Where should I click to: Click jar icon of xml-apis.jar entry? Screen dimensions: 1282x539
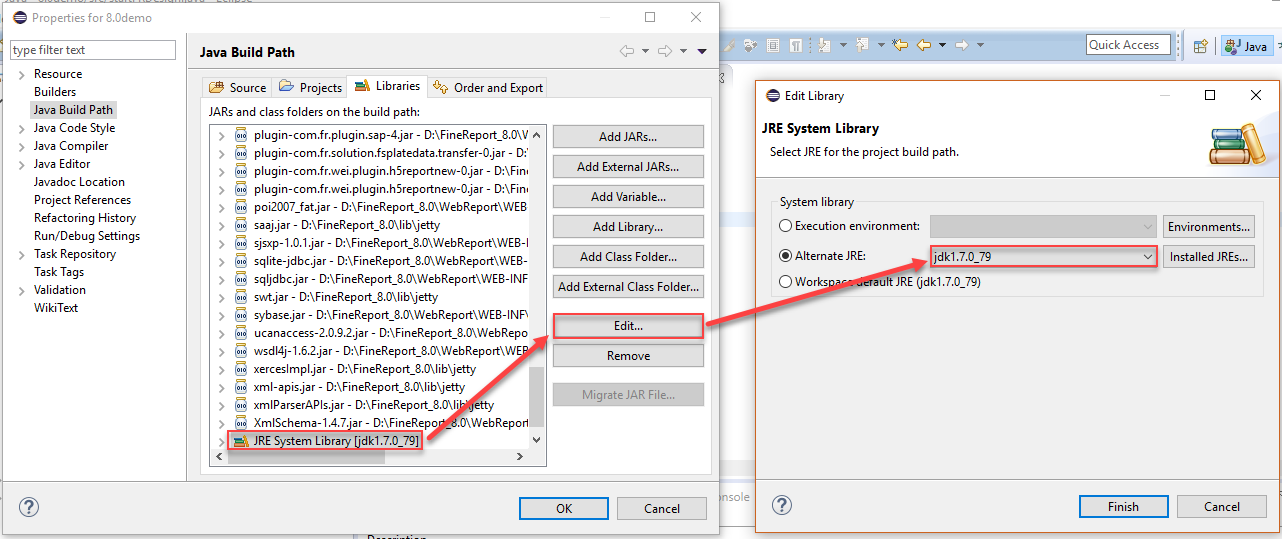(240, 387)
